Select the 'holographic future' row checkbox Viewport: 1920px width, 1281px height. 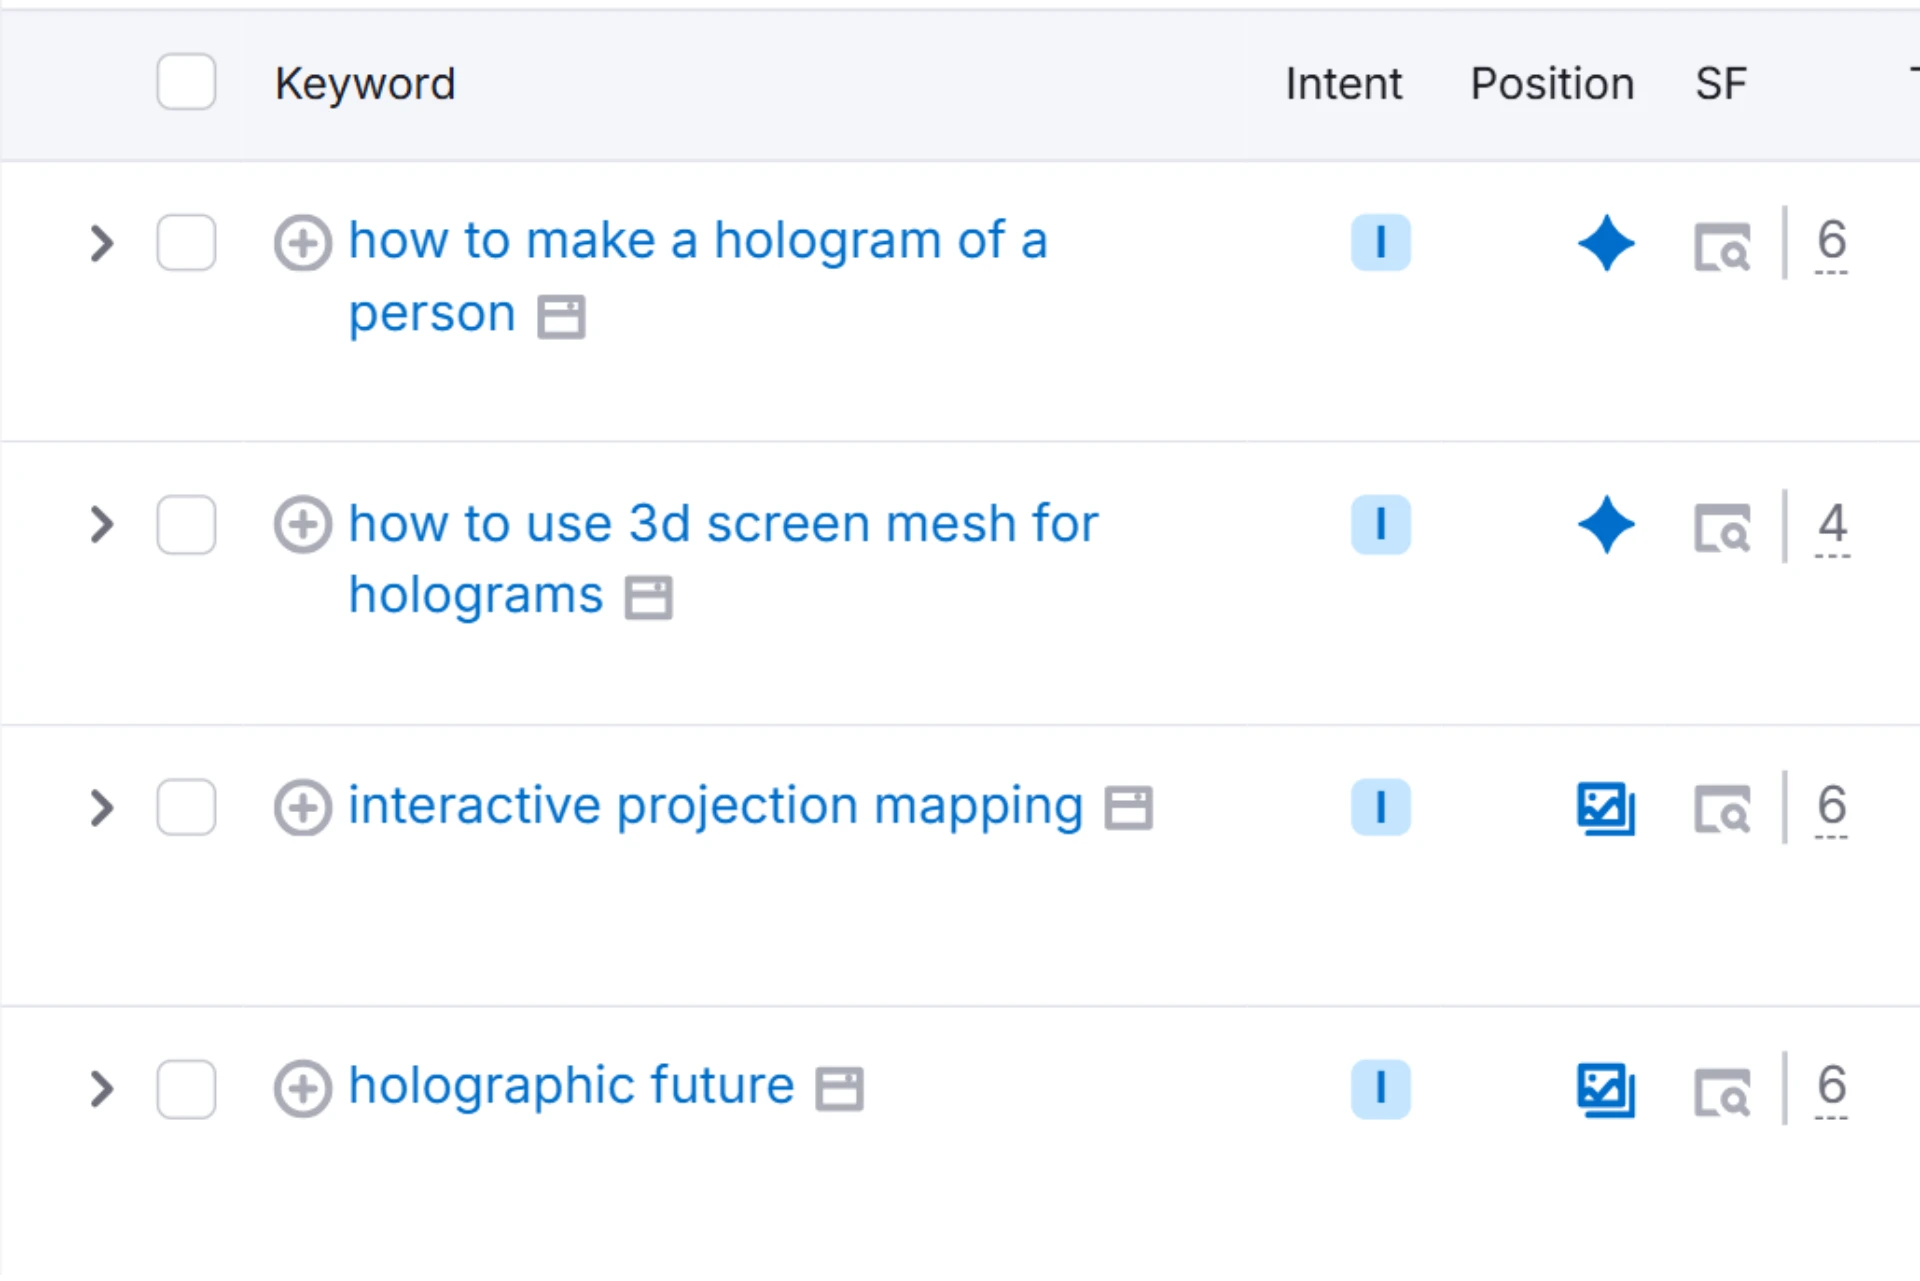pos(186,1089)
